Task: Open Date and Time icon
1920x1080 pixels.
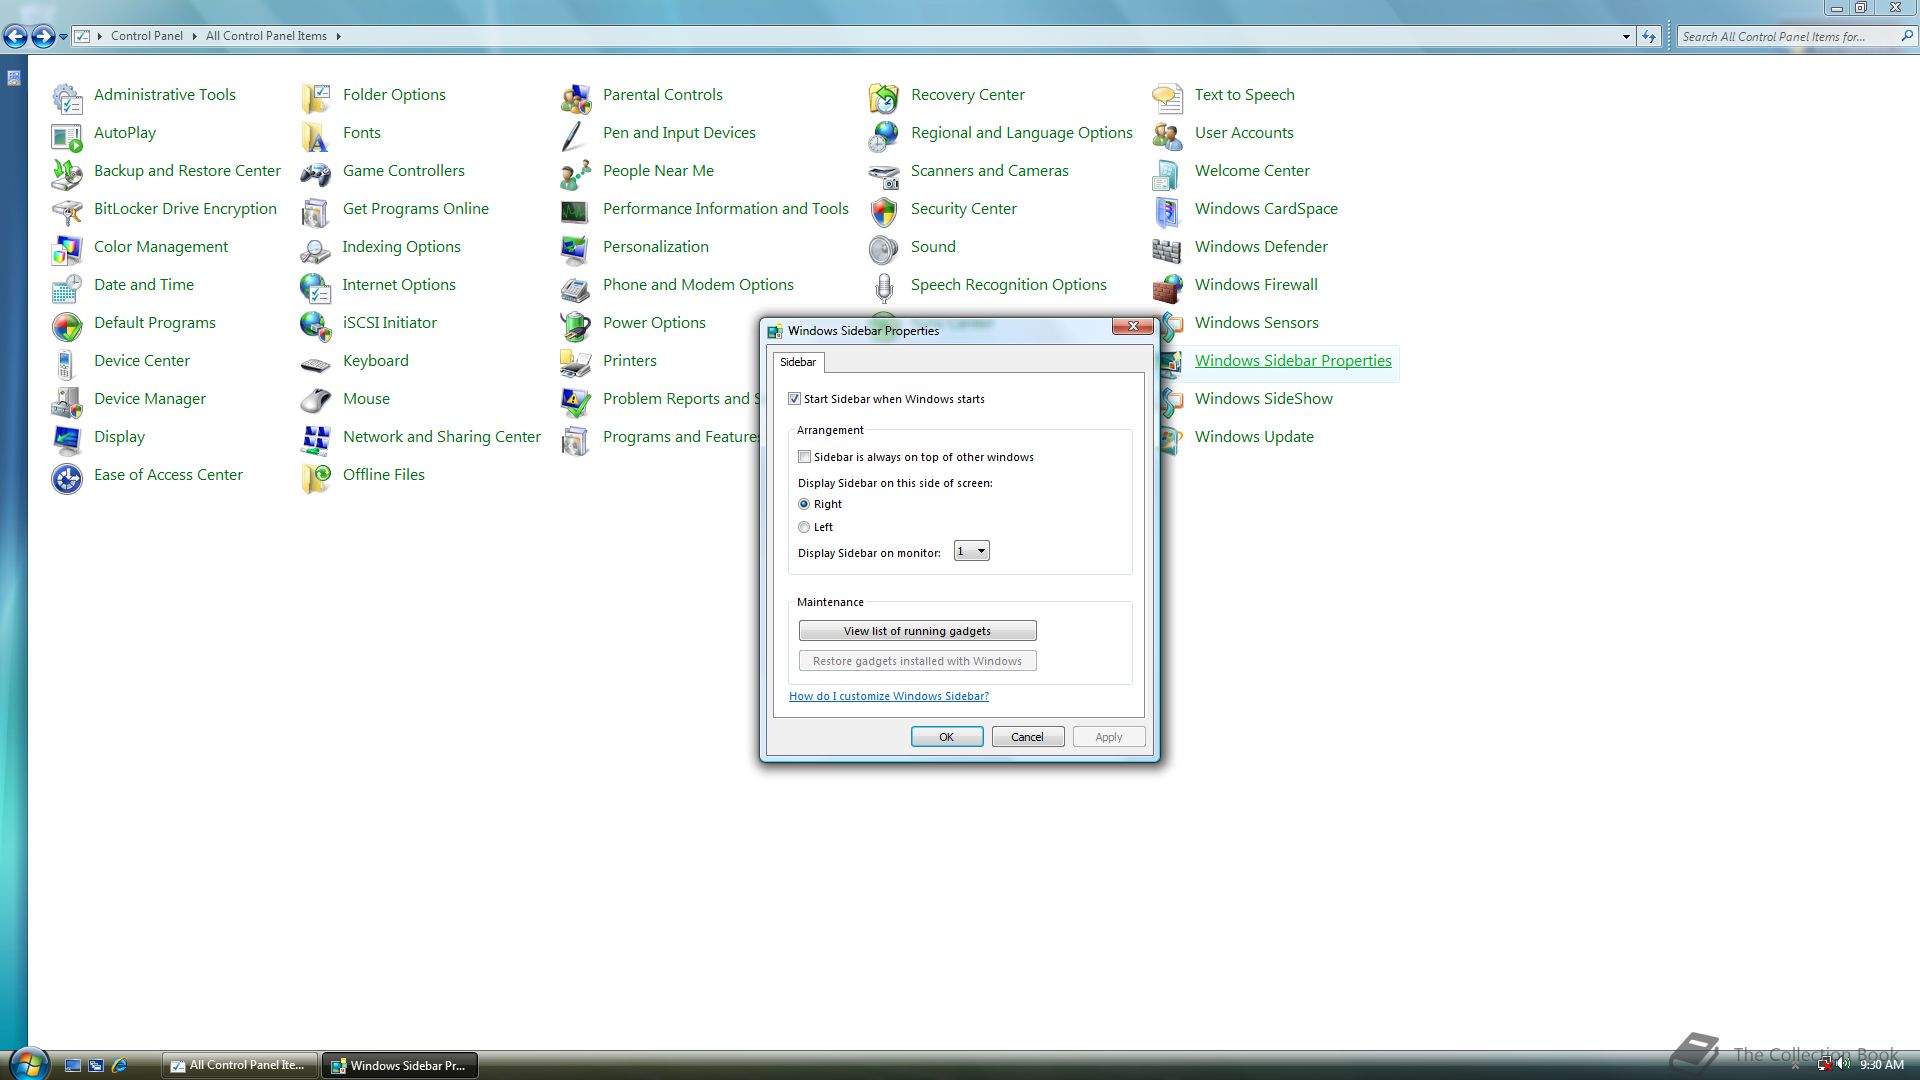Action: (x=67, y=288)
